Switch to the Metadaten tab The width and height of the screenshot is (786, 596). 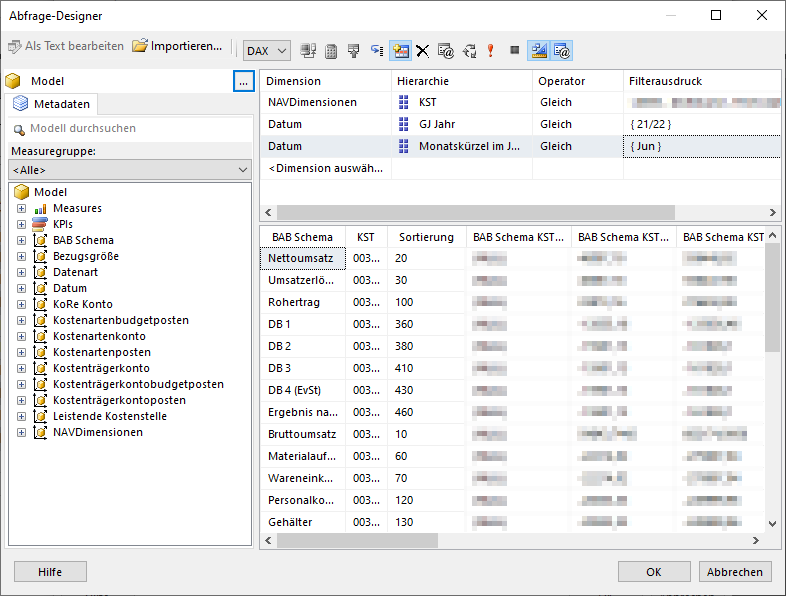coord(52,104)
